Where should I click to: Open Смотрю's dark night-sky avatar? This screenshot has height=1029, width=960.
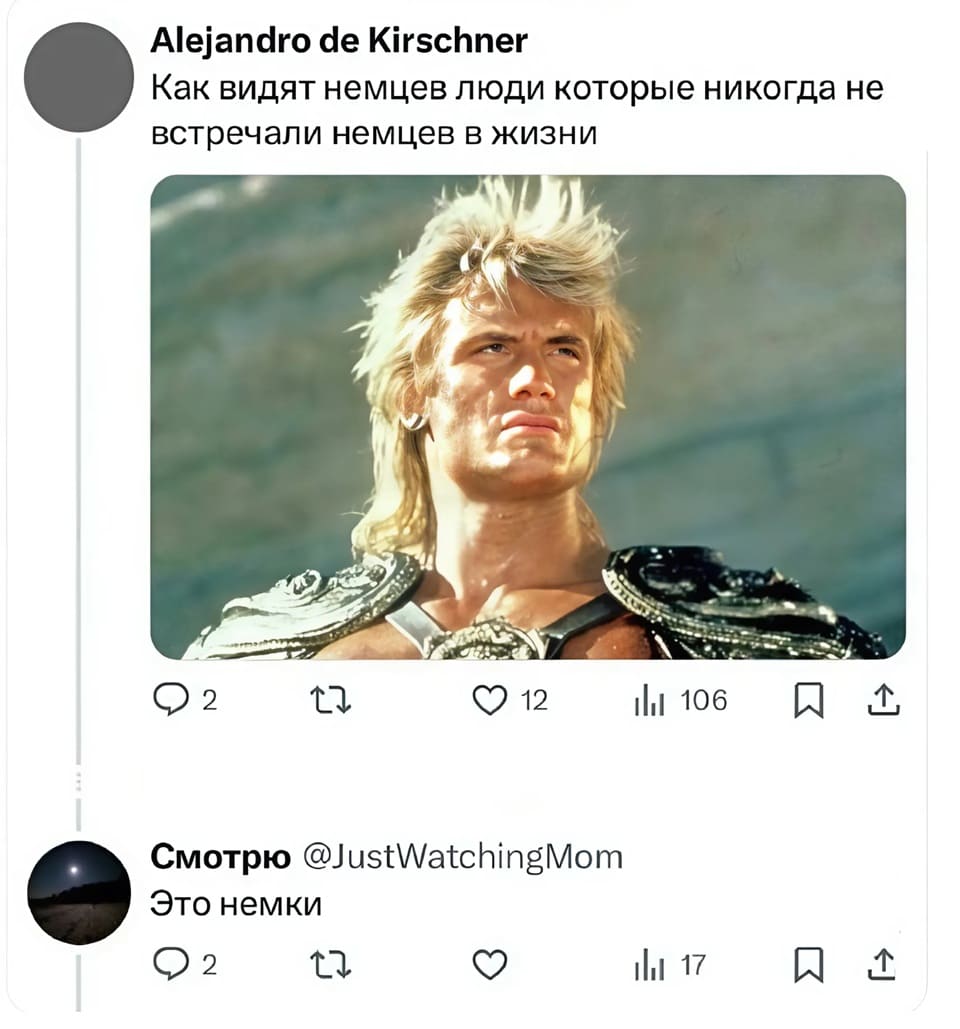[79, 892]
